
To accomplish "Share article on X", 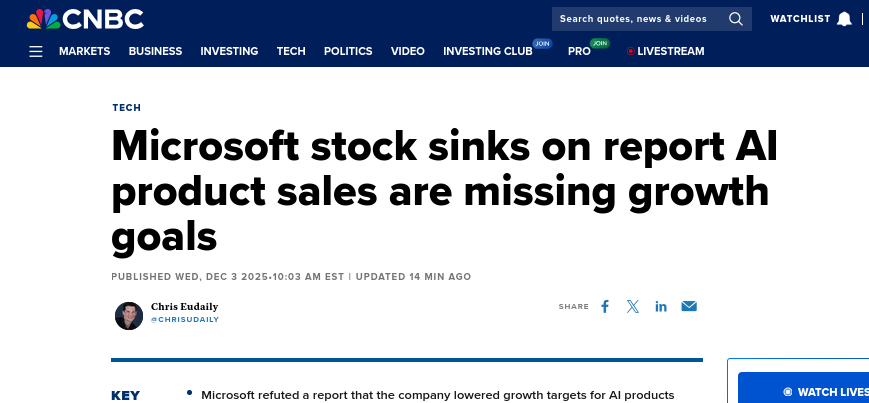I will click(x=633, y=306).
